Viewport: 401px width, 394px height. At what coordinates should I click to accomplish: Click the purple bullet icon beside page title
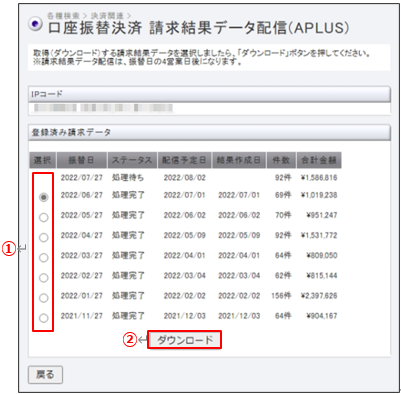coord(35,24)
